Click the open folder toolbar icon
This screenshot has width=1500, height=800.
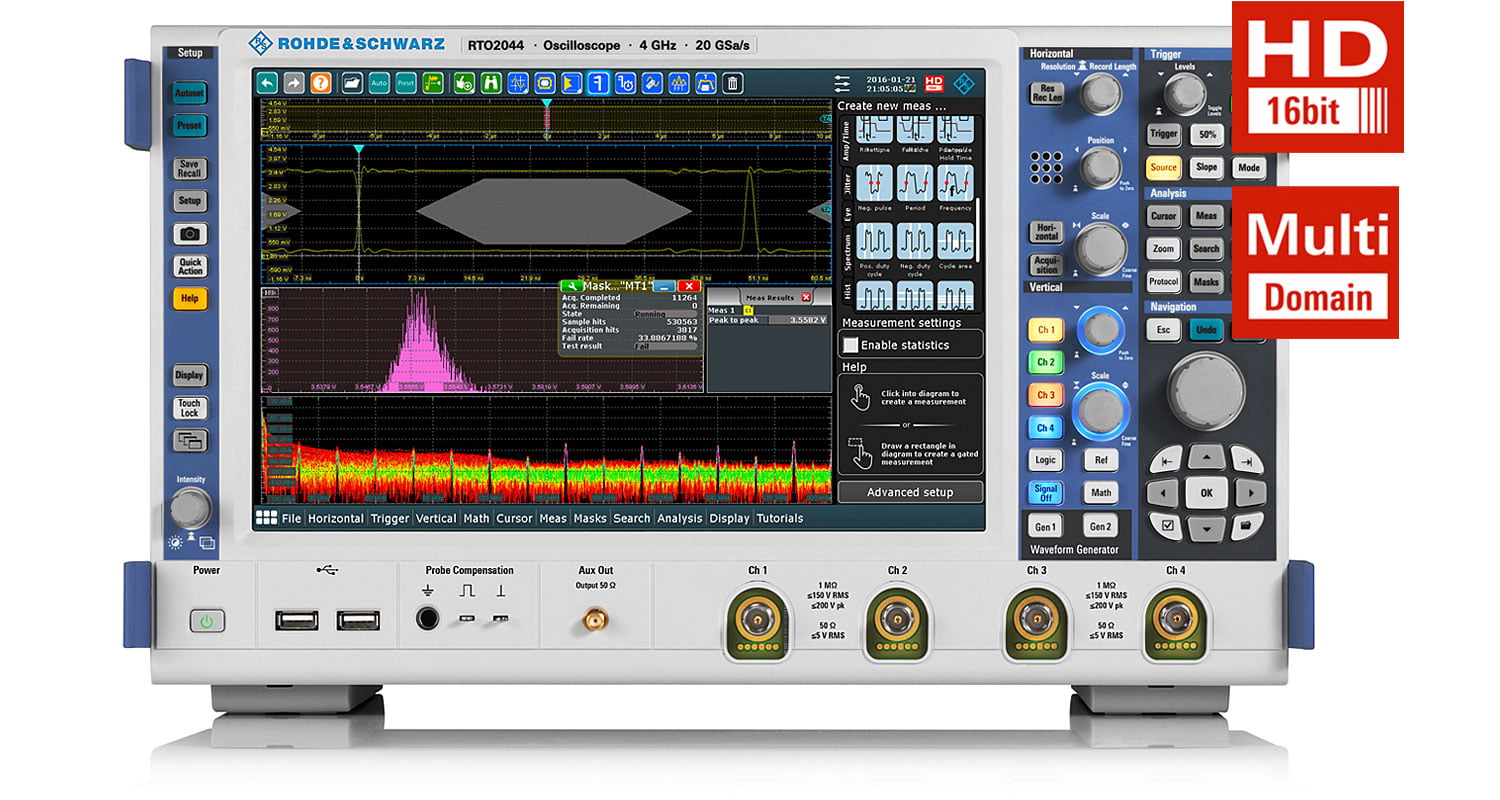351,83
